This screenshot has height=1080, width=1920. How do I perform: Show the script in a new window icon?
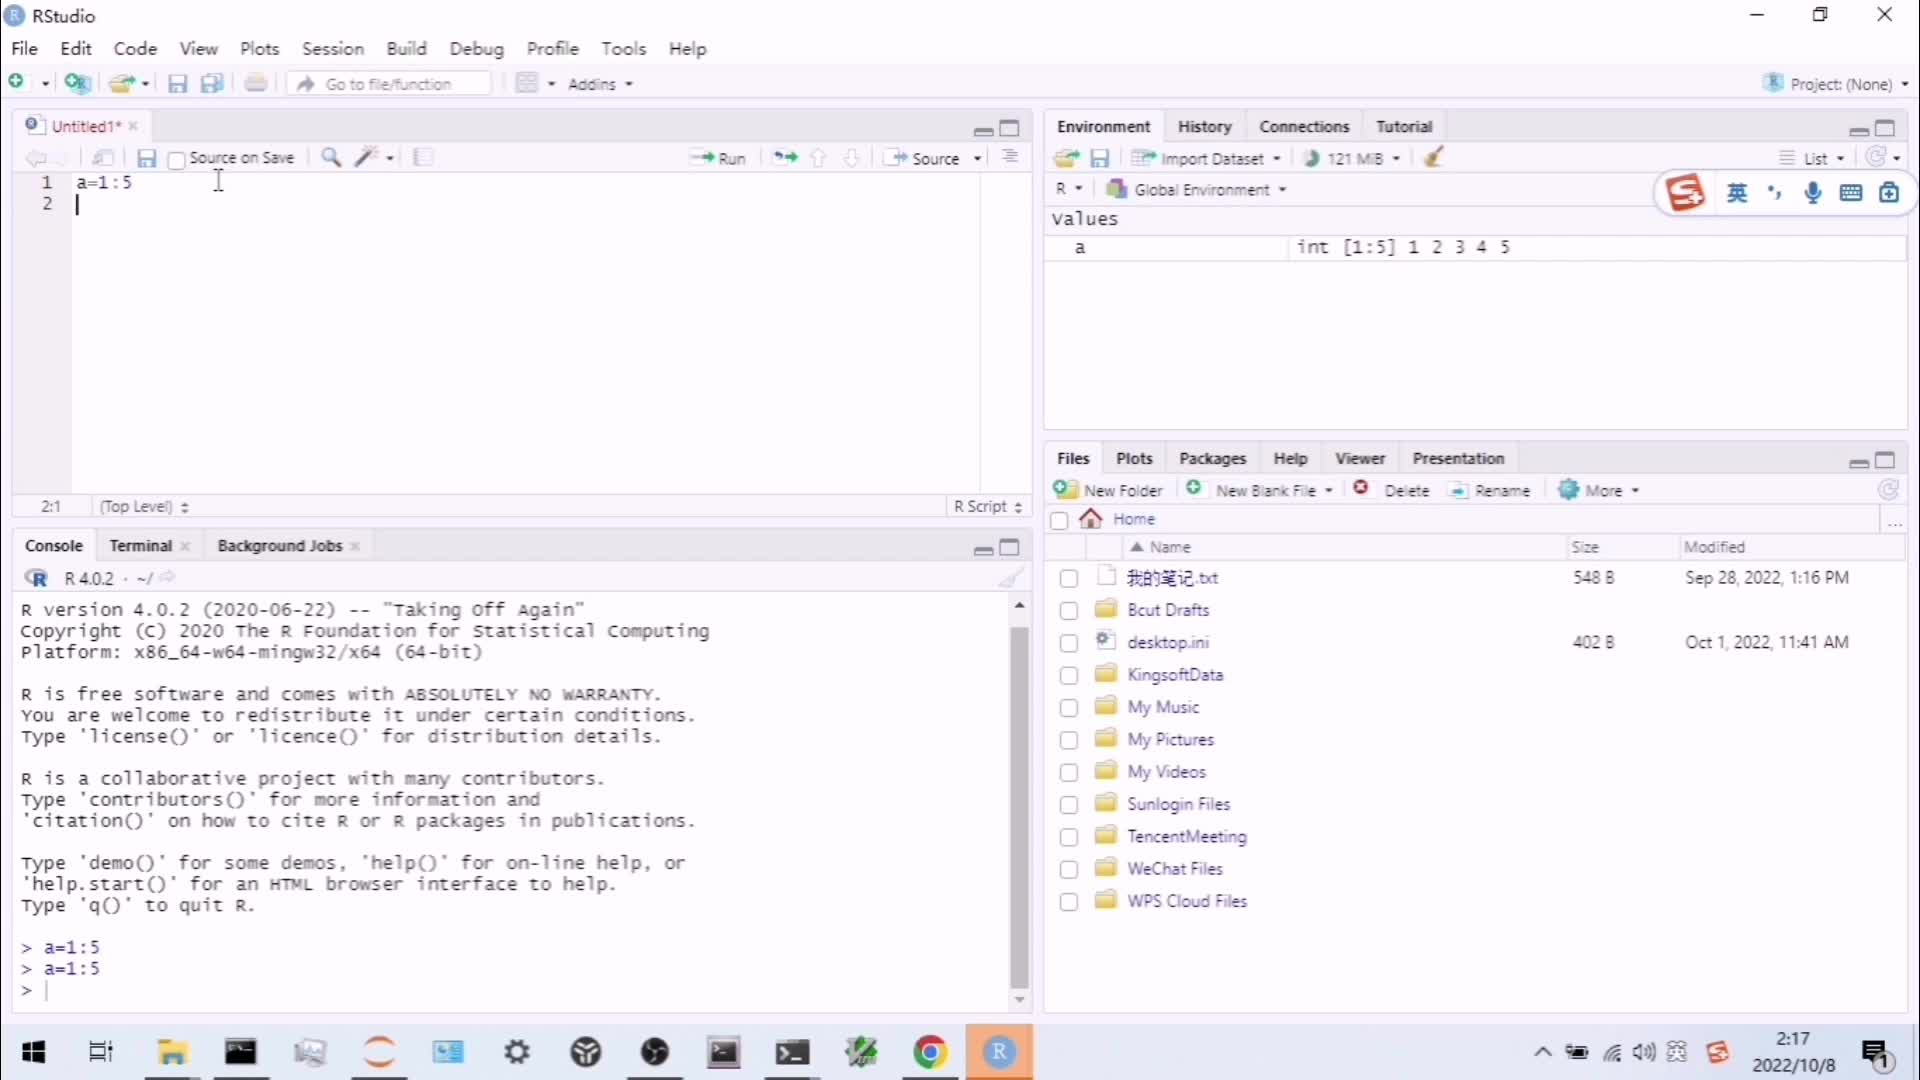click(103, 158)
